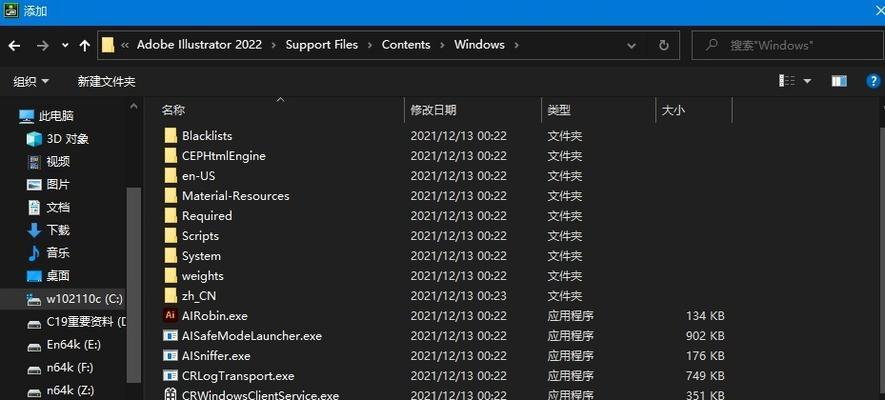Select the Scripts folder icon
This screenshot has height=400, width=885.
point(171,236)
